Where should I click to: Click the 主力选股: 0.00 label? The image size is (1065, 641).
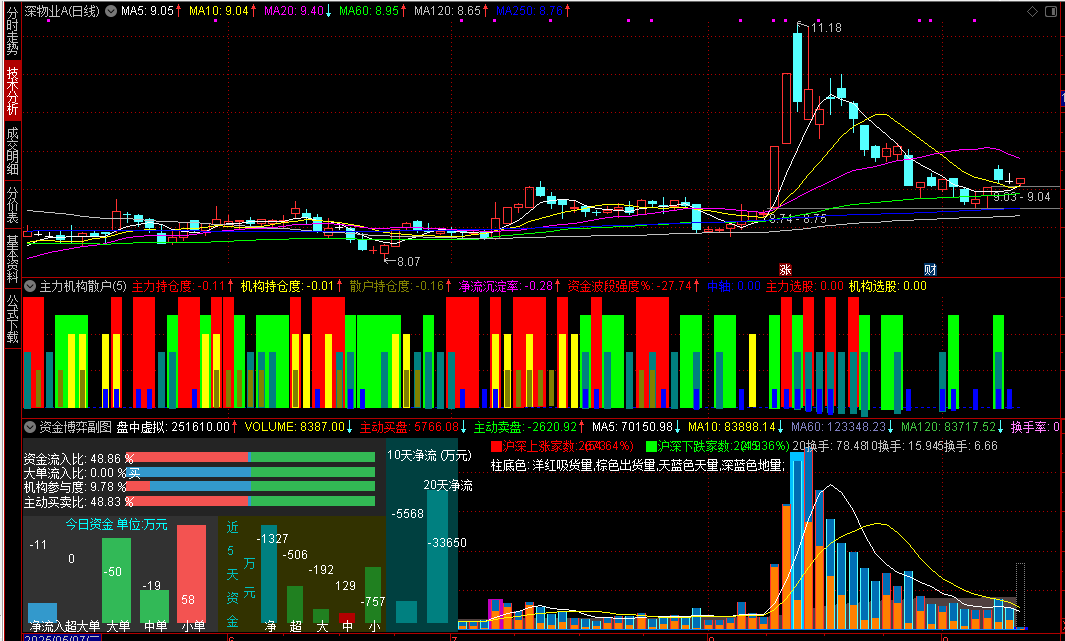[x=805, y=287]
